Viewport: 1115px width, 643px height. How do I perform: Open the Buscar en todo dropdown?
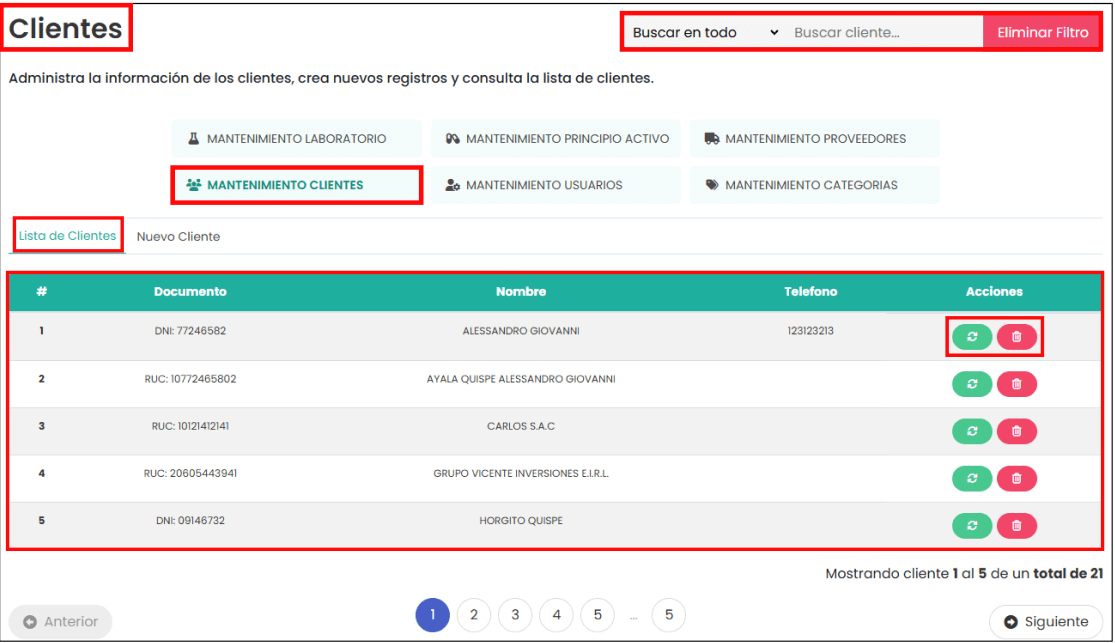point(704,32)
